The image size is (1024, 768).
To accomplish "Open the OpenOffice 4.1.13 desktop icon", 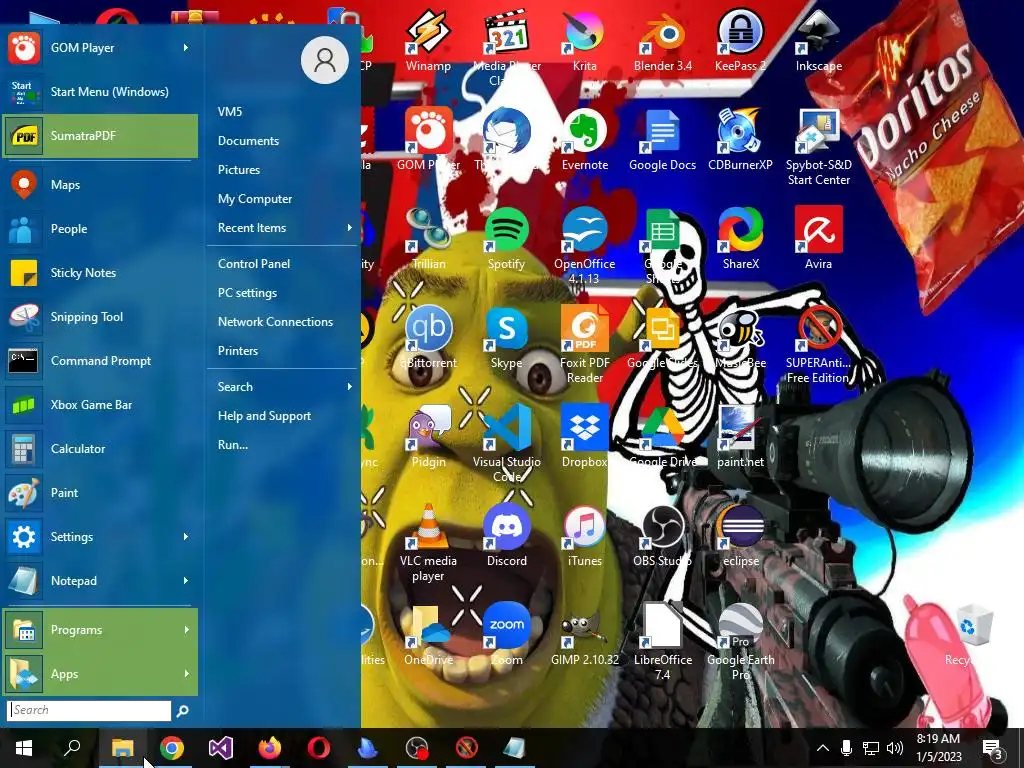I will (584, 246).
